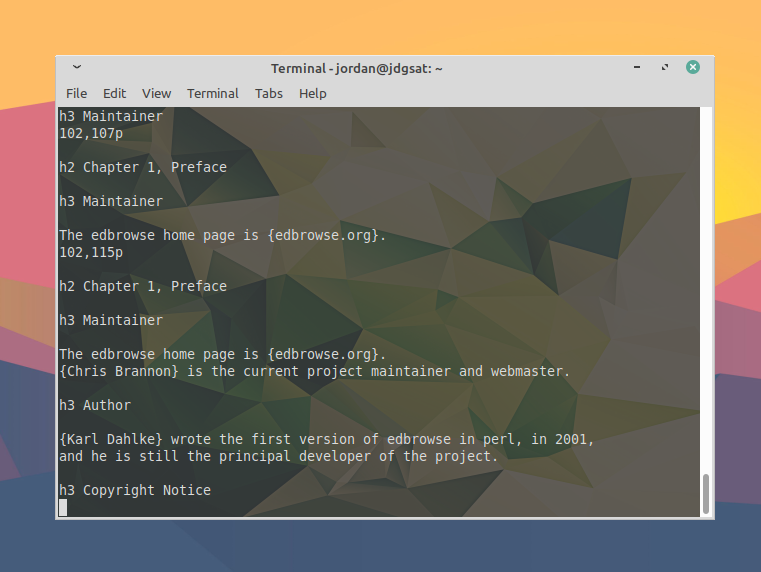761x572 pixels.
Task: Open the File menu
Action: click(x=76, y=93)
